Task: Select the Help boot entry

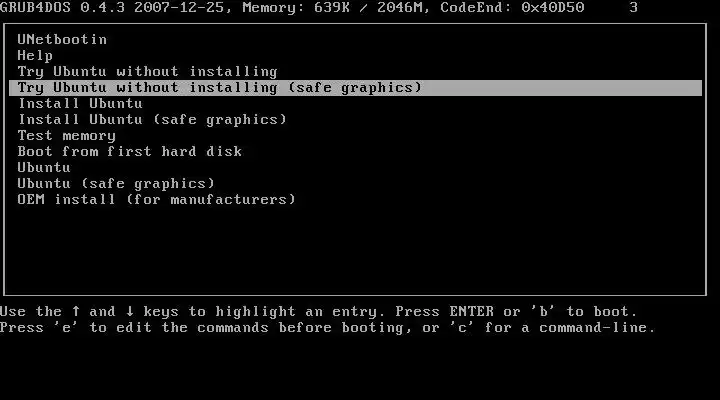Action: coord(35,56)
